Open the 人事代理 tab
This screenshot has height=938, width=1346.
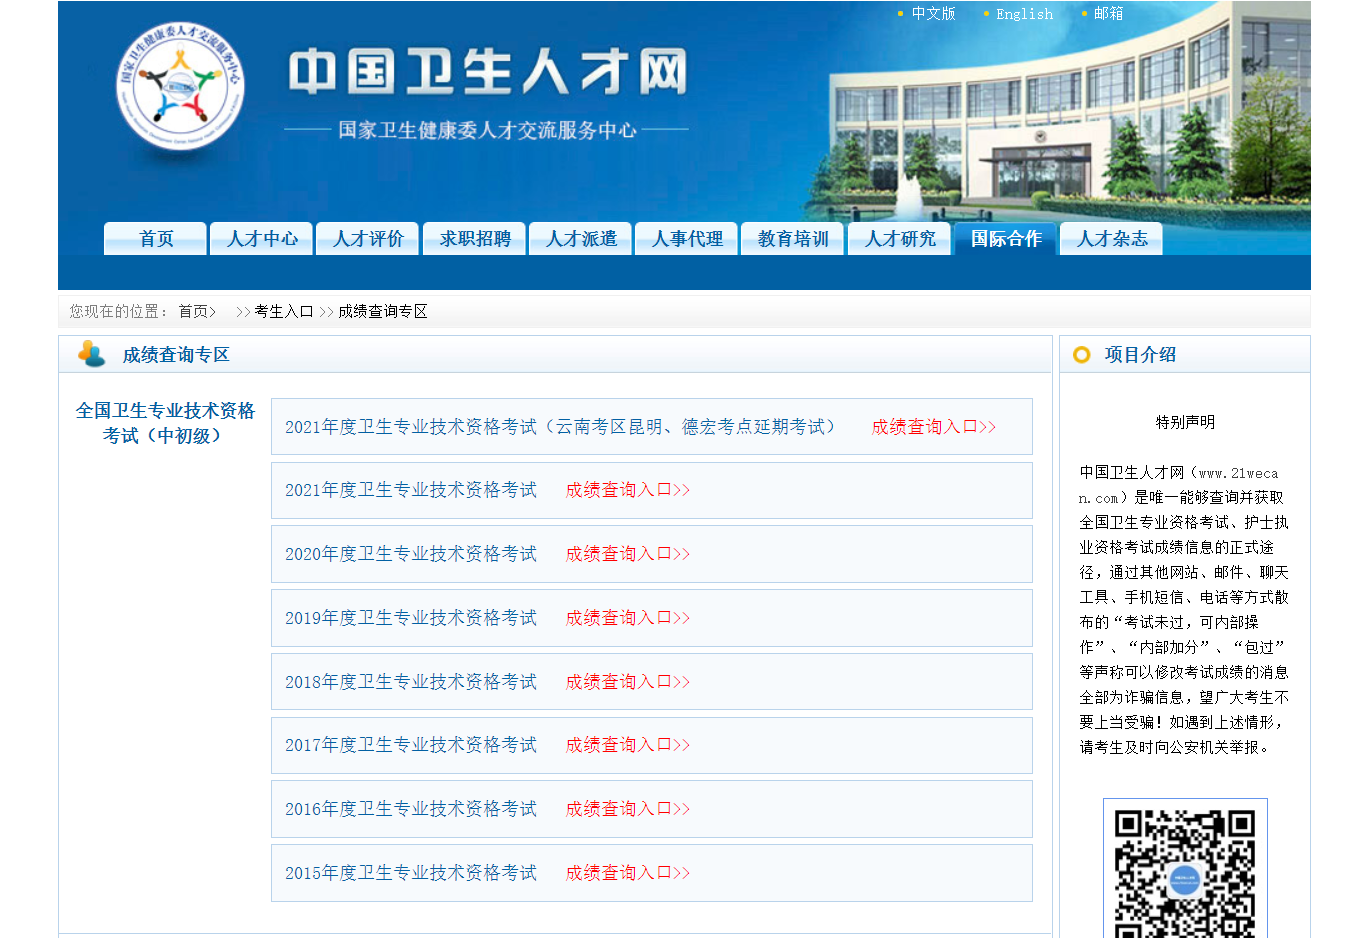pos(686,238)
